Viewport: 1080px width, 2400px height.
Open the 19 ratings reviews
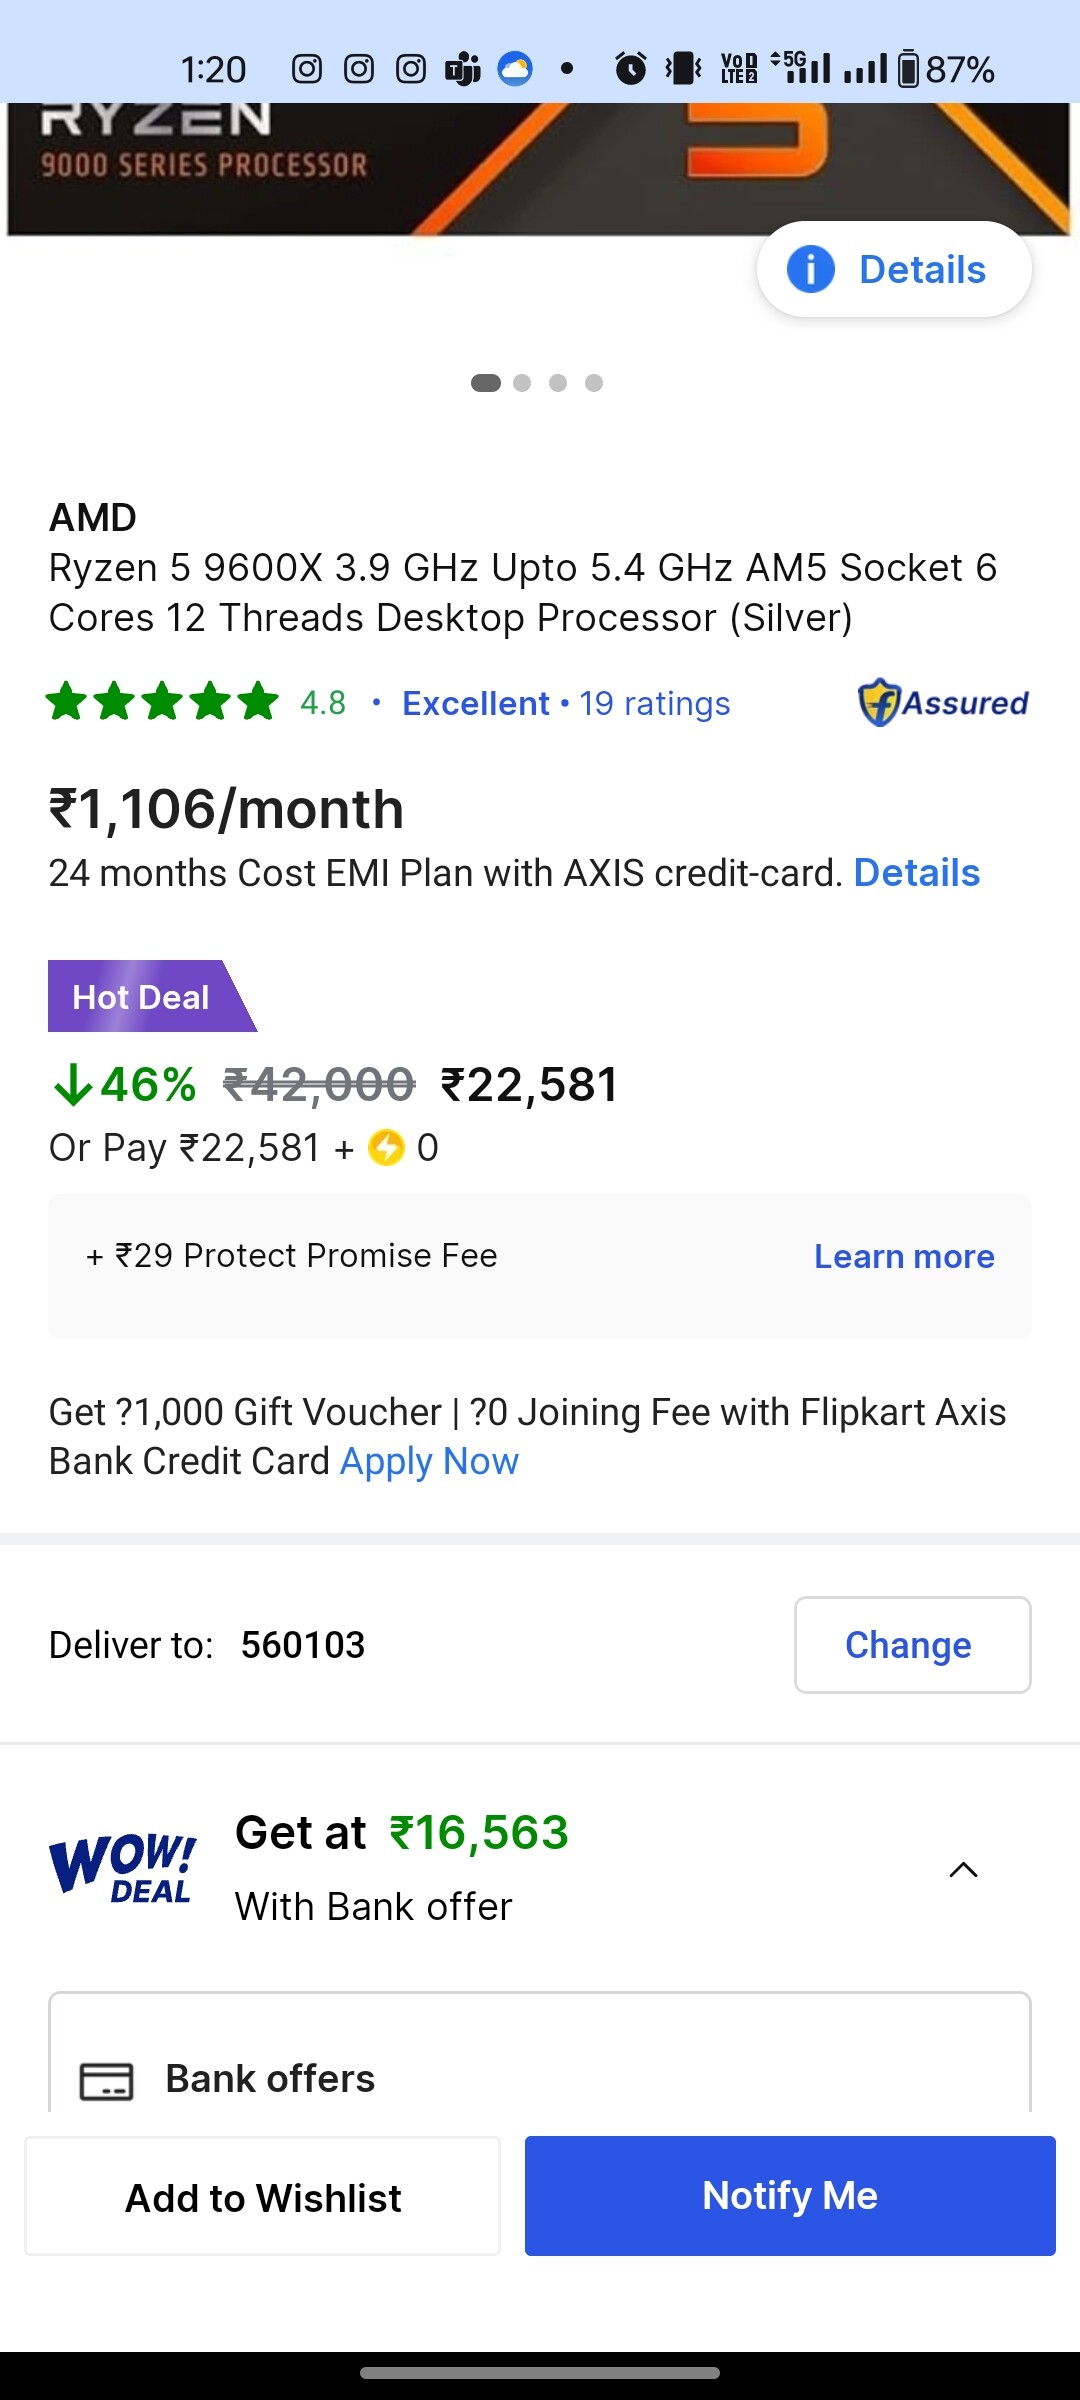click(x=655, y=704)
